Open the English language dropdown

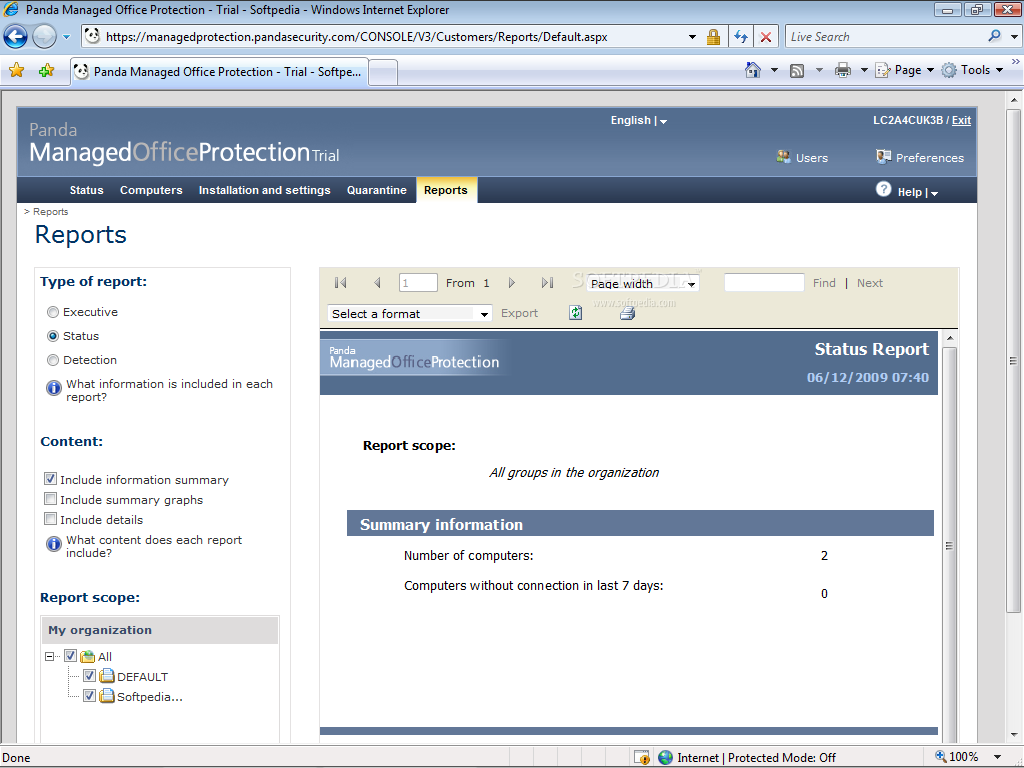coord(639,120)
